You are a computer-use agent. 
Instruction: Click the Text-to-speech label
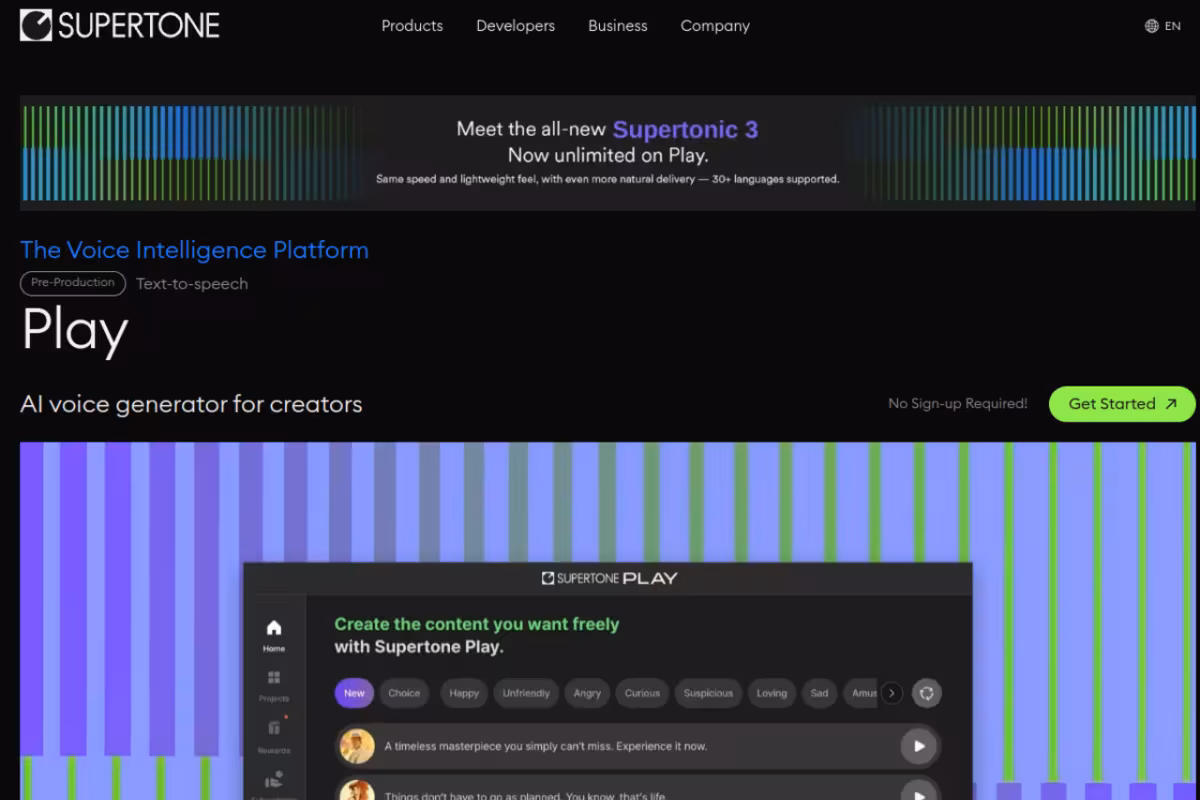pos(192,284)
